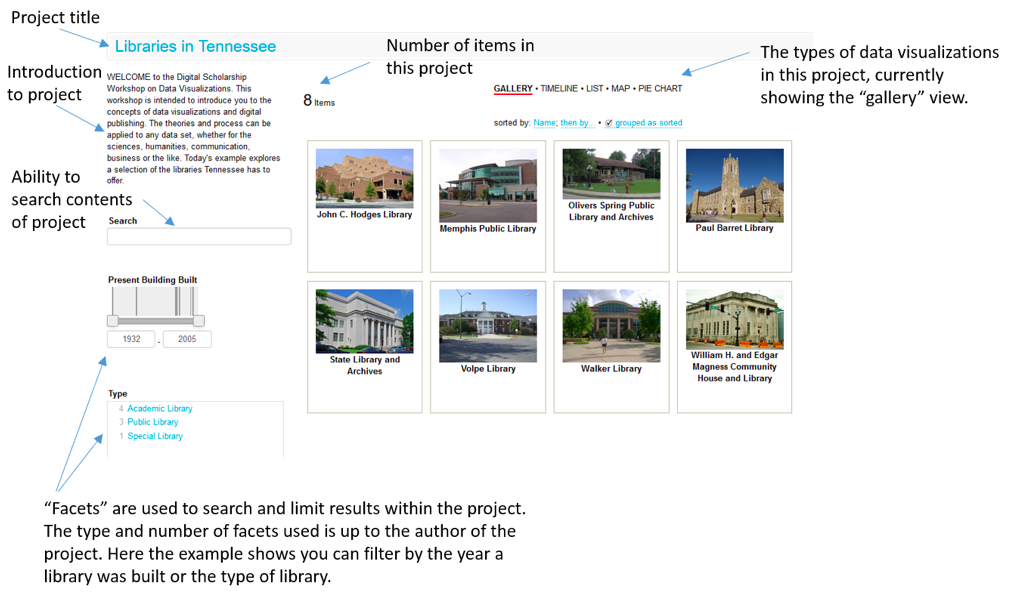The height and width of the screenshot is (599, 1012).
Task: Select the Volpe Library thumbnail
Action: (x=488, y=325)
